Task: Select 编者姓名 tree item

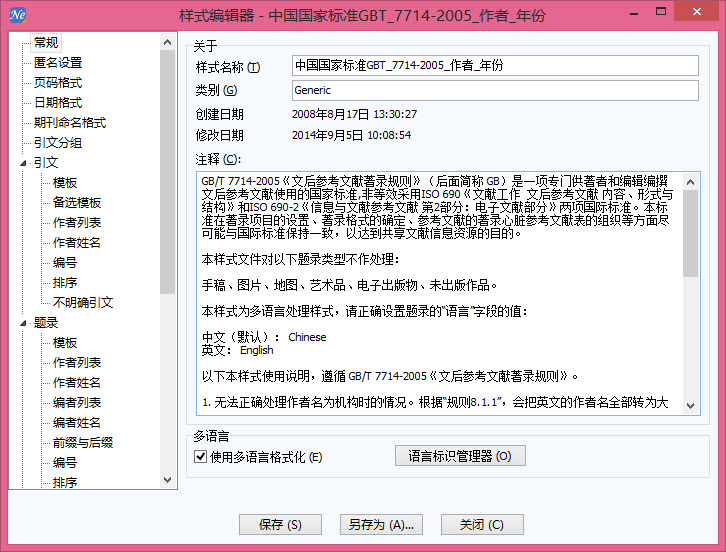Action: [77, 422]
